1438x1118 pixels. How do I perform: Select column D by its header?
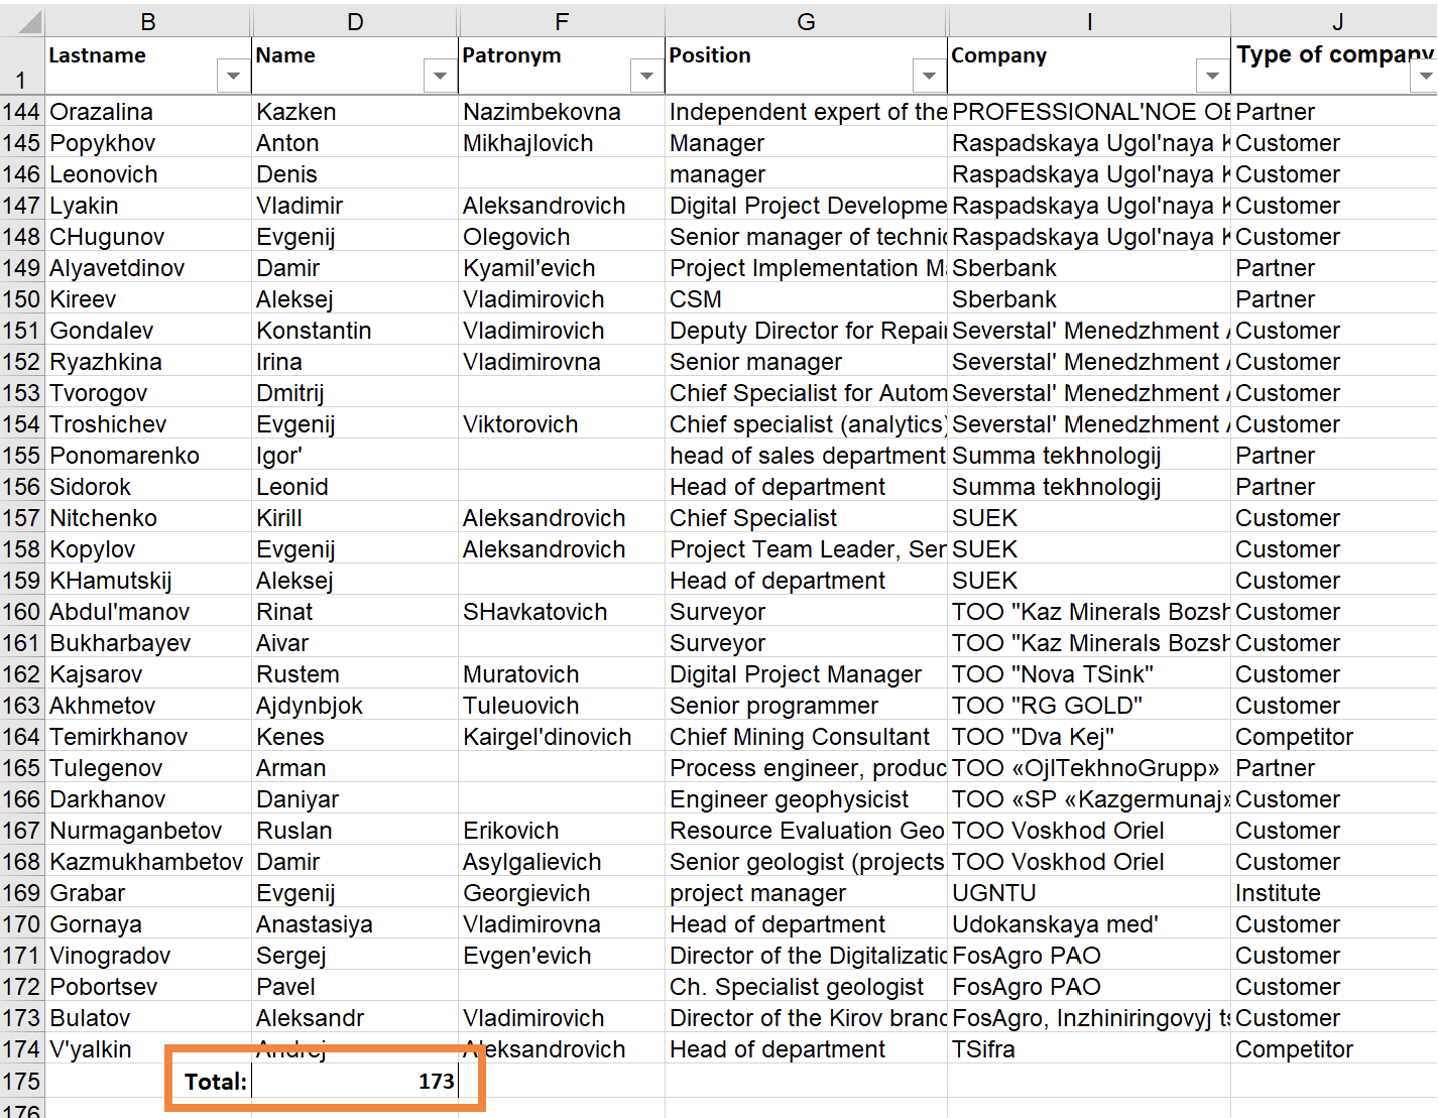click(x=355, y=21)
